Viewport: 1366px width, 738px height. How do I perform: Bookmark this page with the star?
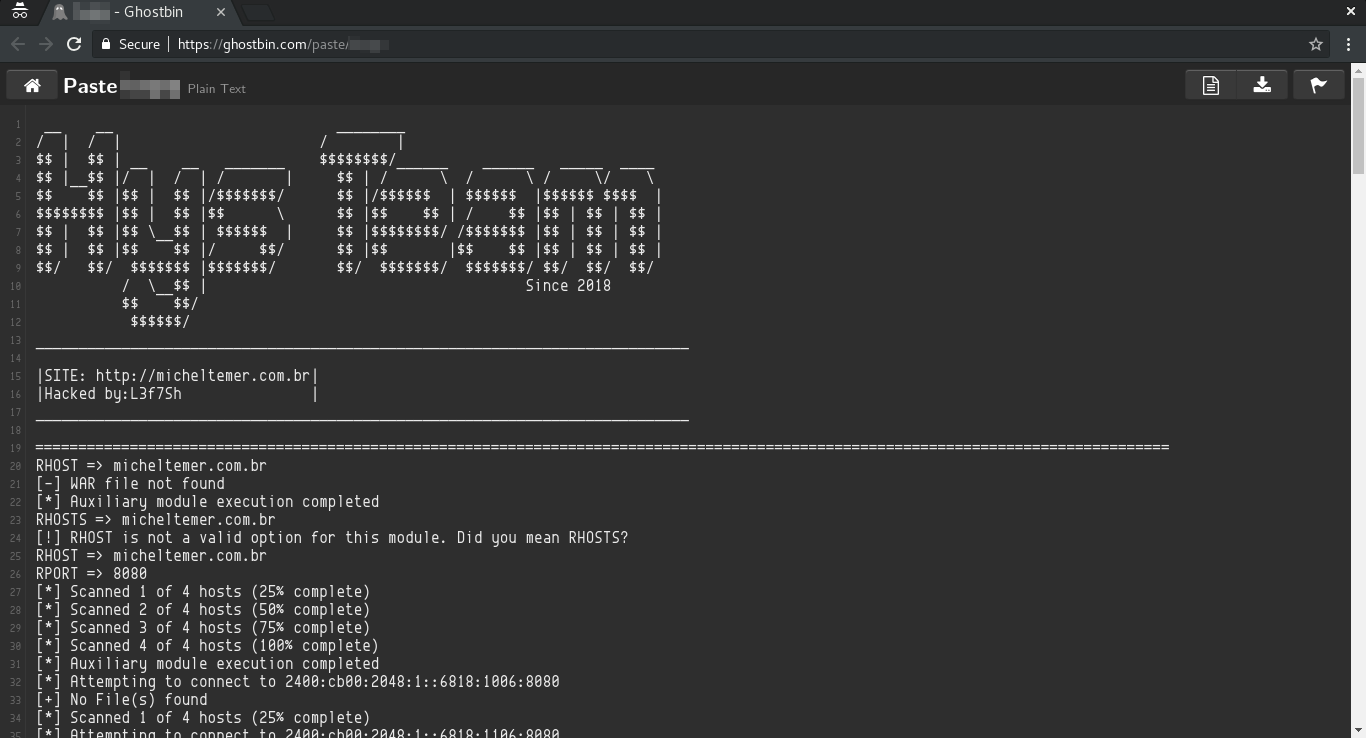click(1316, 44)
